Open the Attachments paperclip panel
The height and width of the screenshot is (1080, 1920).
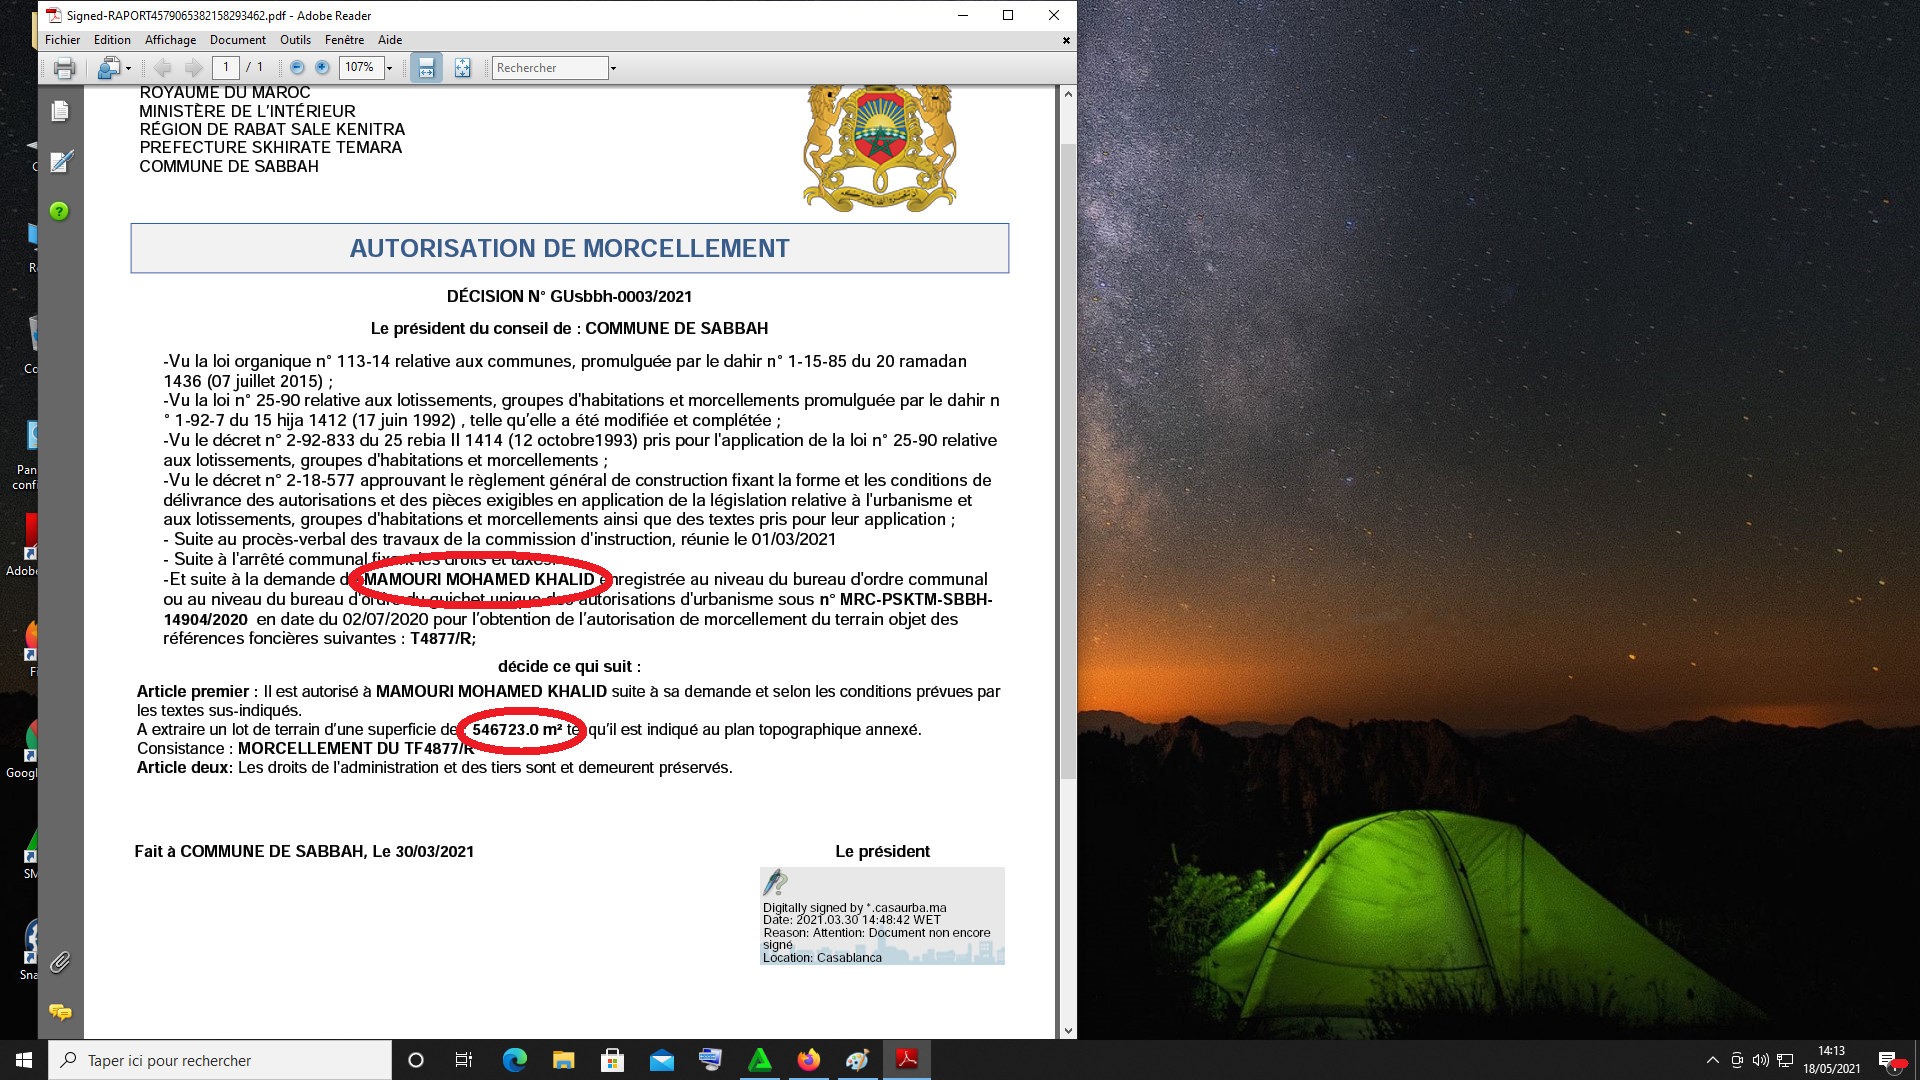60,962
